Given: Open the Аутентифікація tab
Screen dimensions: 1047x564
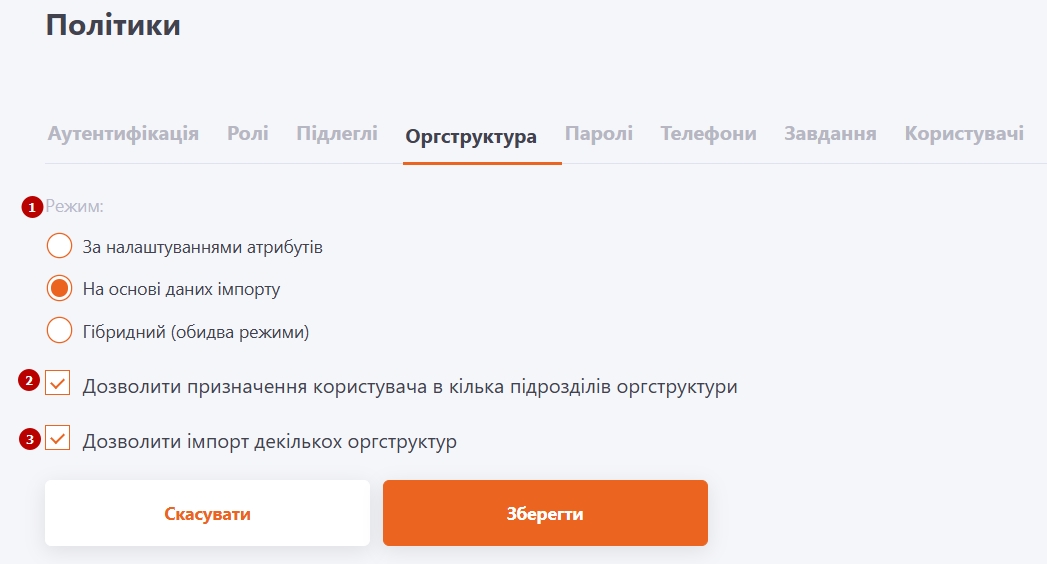Looking at the screenshot, I should point(123,134).
